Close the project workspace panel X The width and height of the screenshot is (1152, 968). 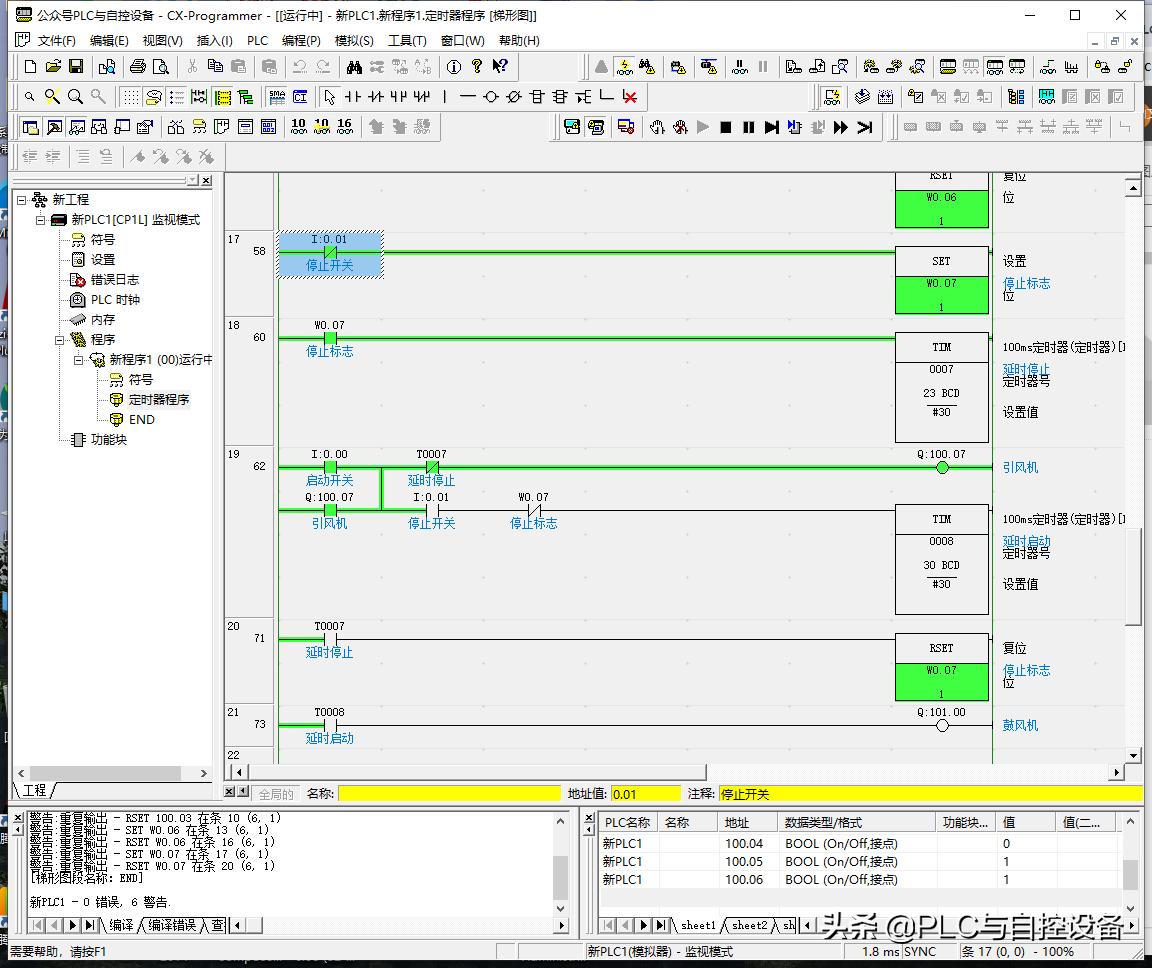pos(206,180)
